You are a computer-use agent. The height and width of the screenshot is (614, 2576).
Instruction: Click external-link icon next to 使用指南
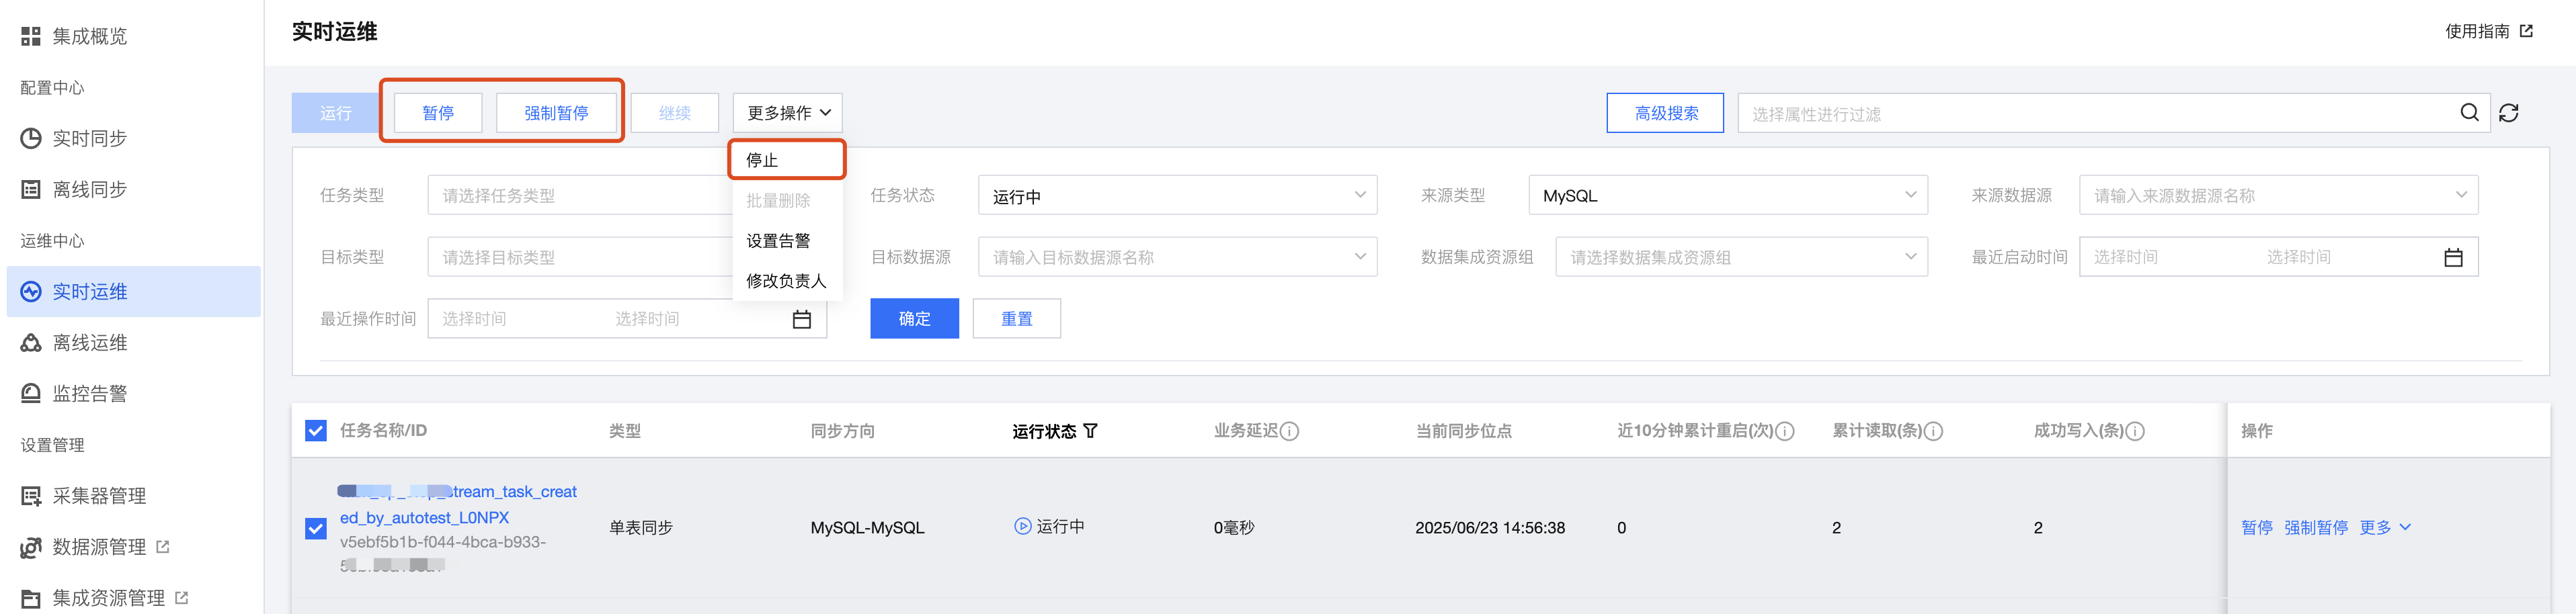pyautogui.click(x=2526, y=31)
